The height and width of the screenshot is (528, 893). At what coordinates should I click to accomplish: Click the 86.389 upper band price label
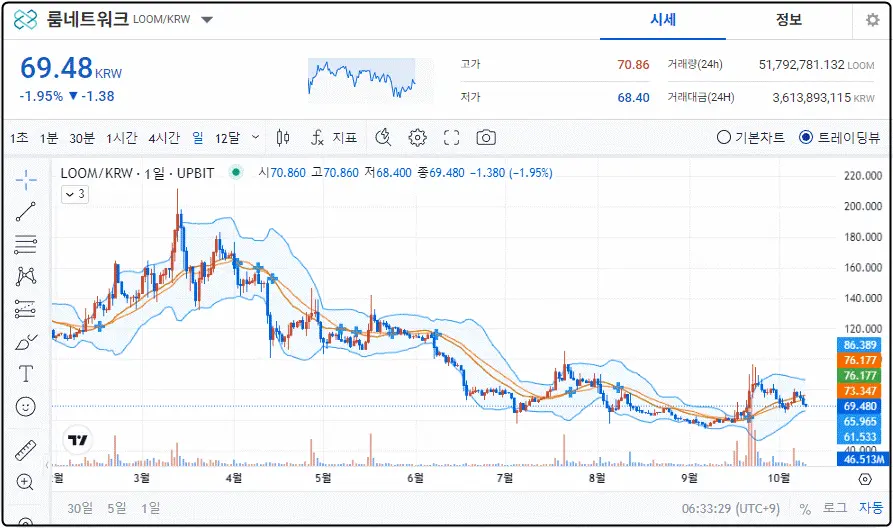click(860, 345)
